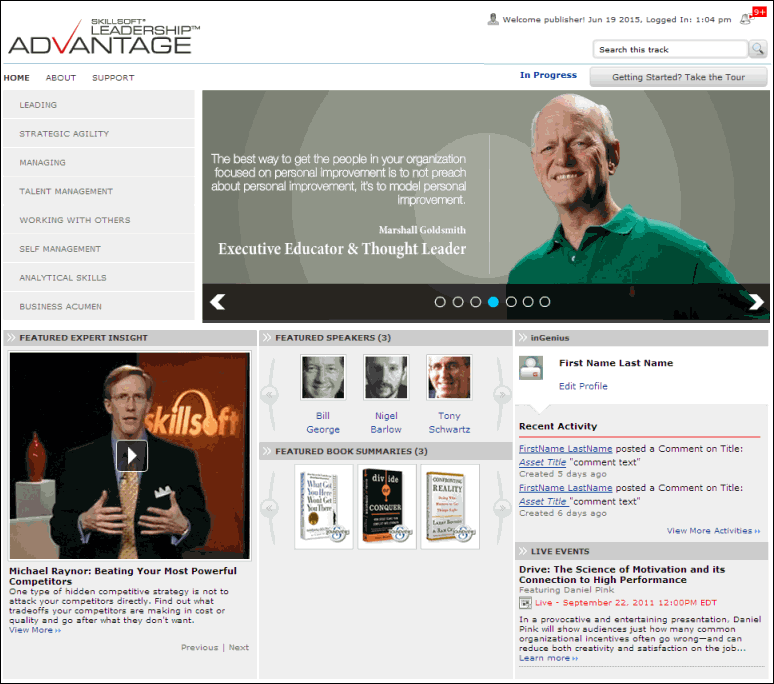Play the Michael Raynor video
Viewport: 774px width, 684px height.
point(131,456)
